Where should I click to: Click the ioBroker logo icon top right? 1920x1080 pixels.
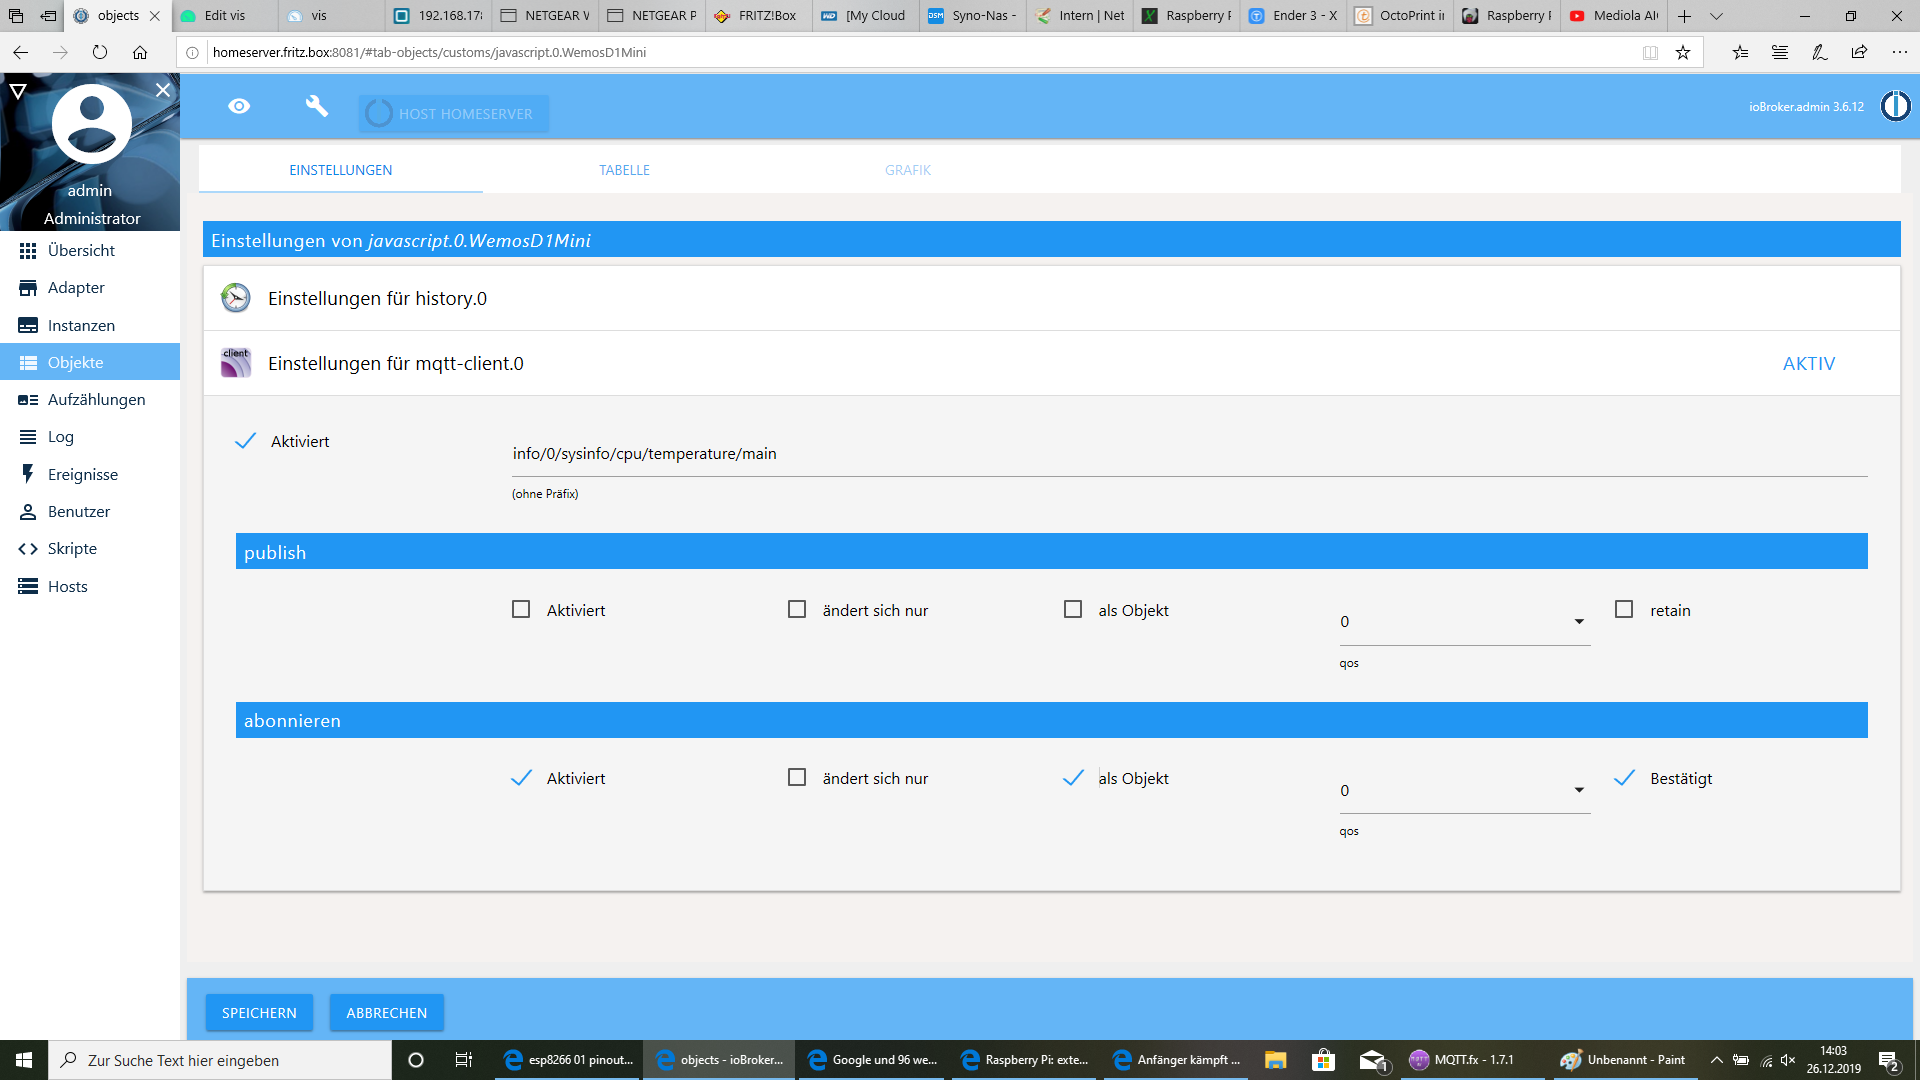[x=1895, y=106]
